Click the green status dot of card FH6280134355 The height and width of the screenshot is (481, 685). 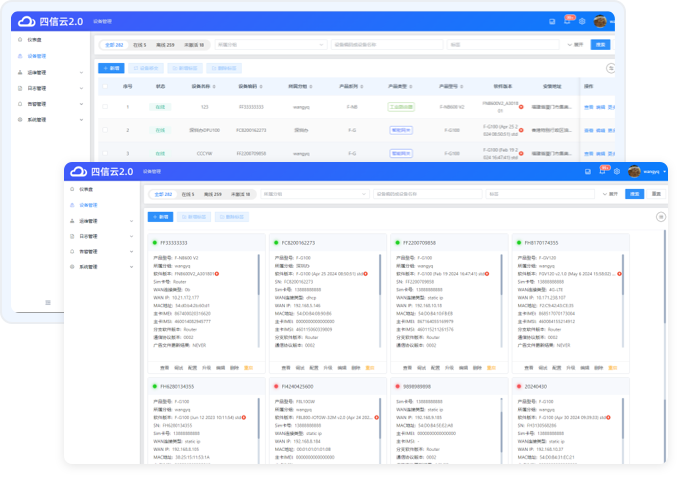[x=155, y=386]
